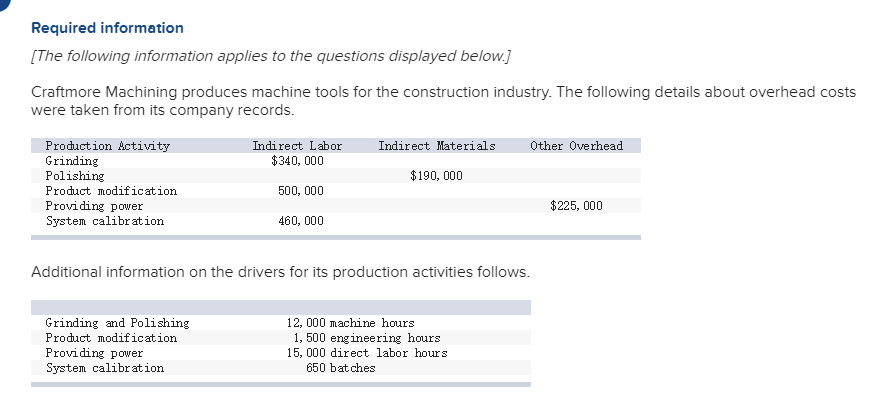
Task: Click the Polishing row label
Action: (75, 176)
